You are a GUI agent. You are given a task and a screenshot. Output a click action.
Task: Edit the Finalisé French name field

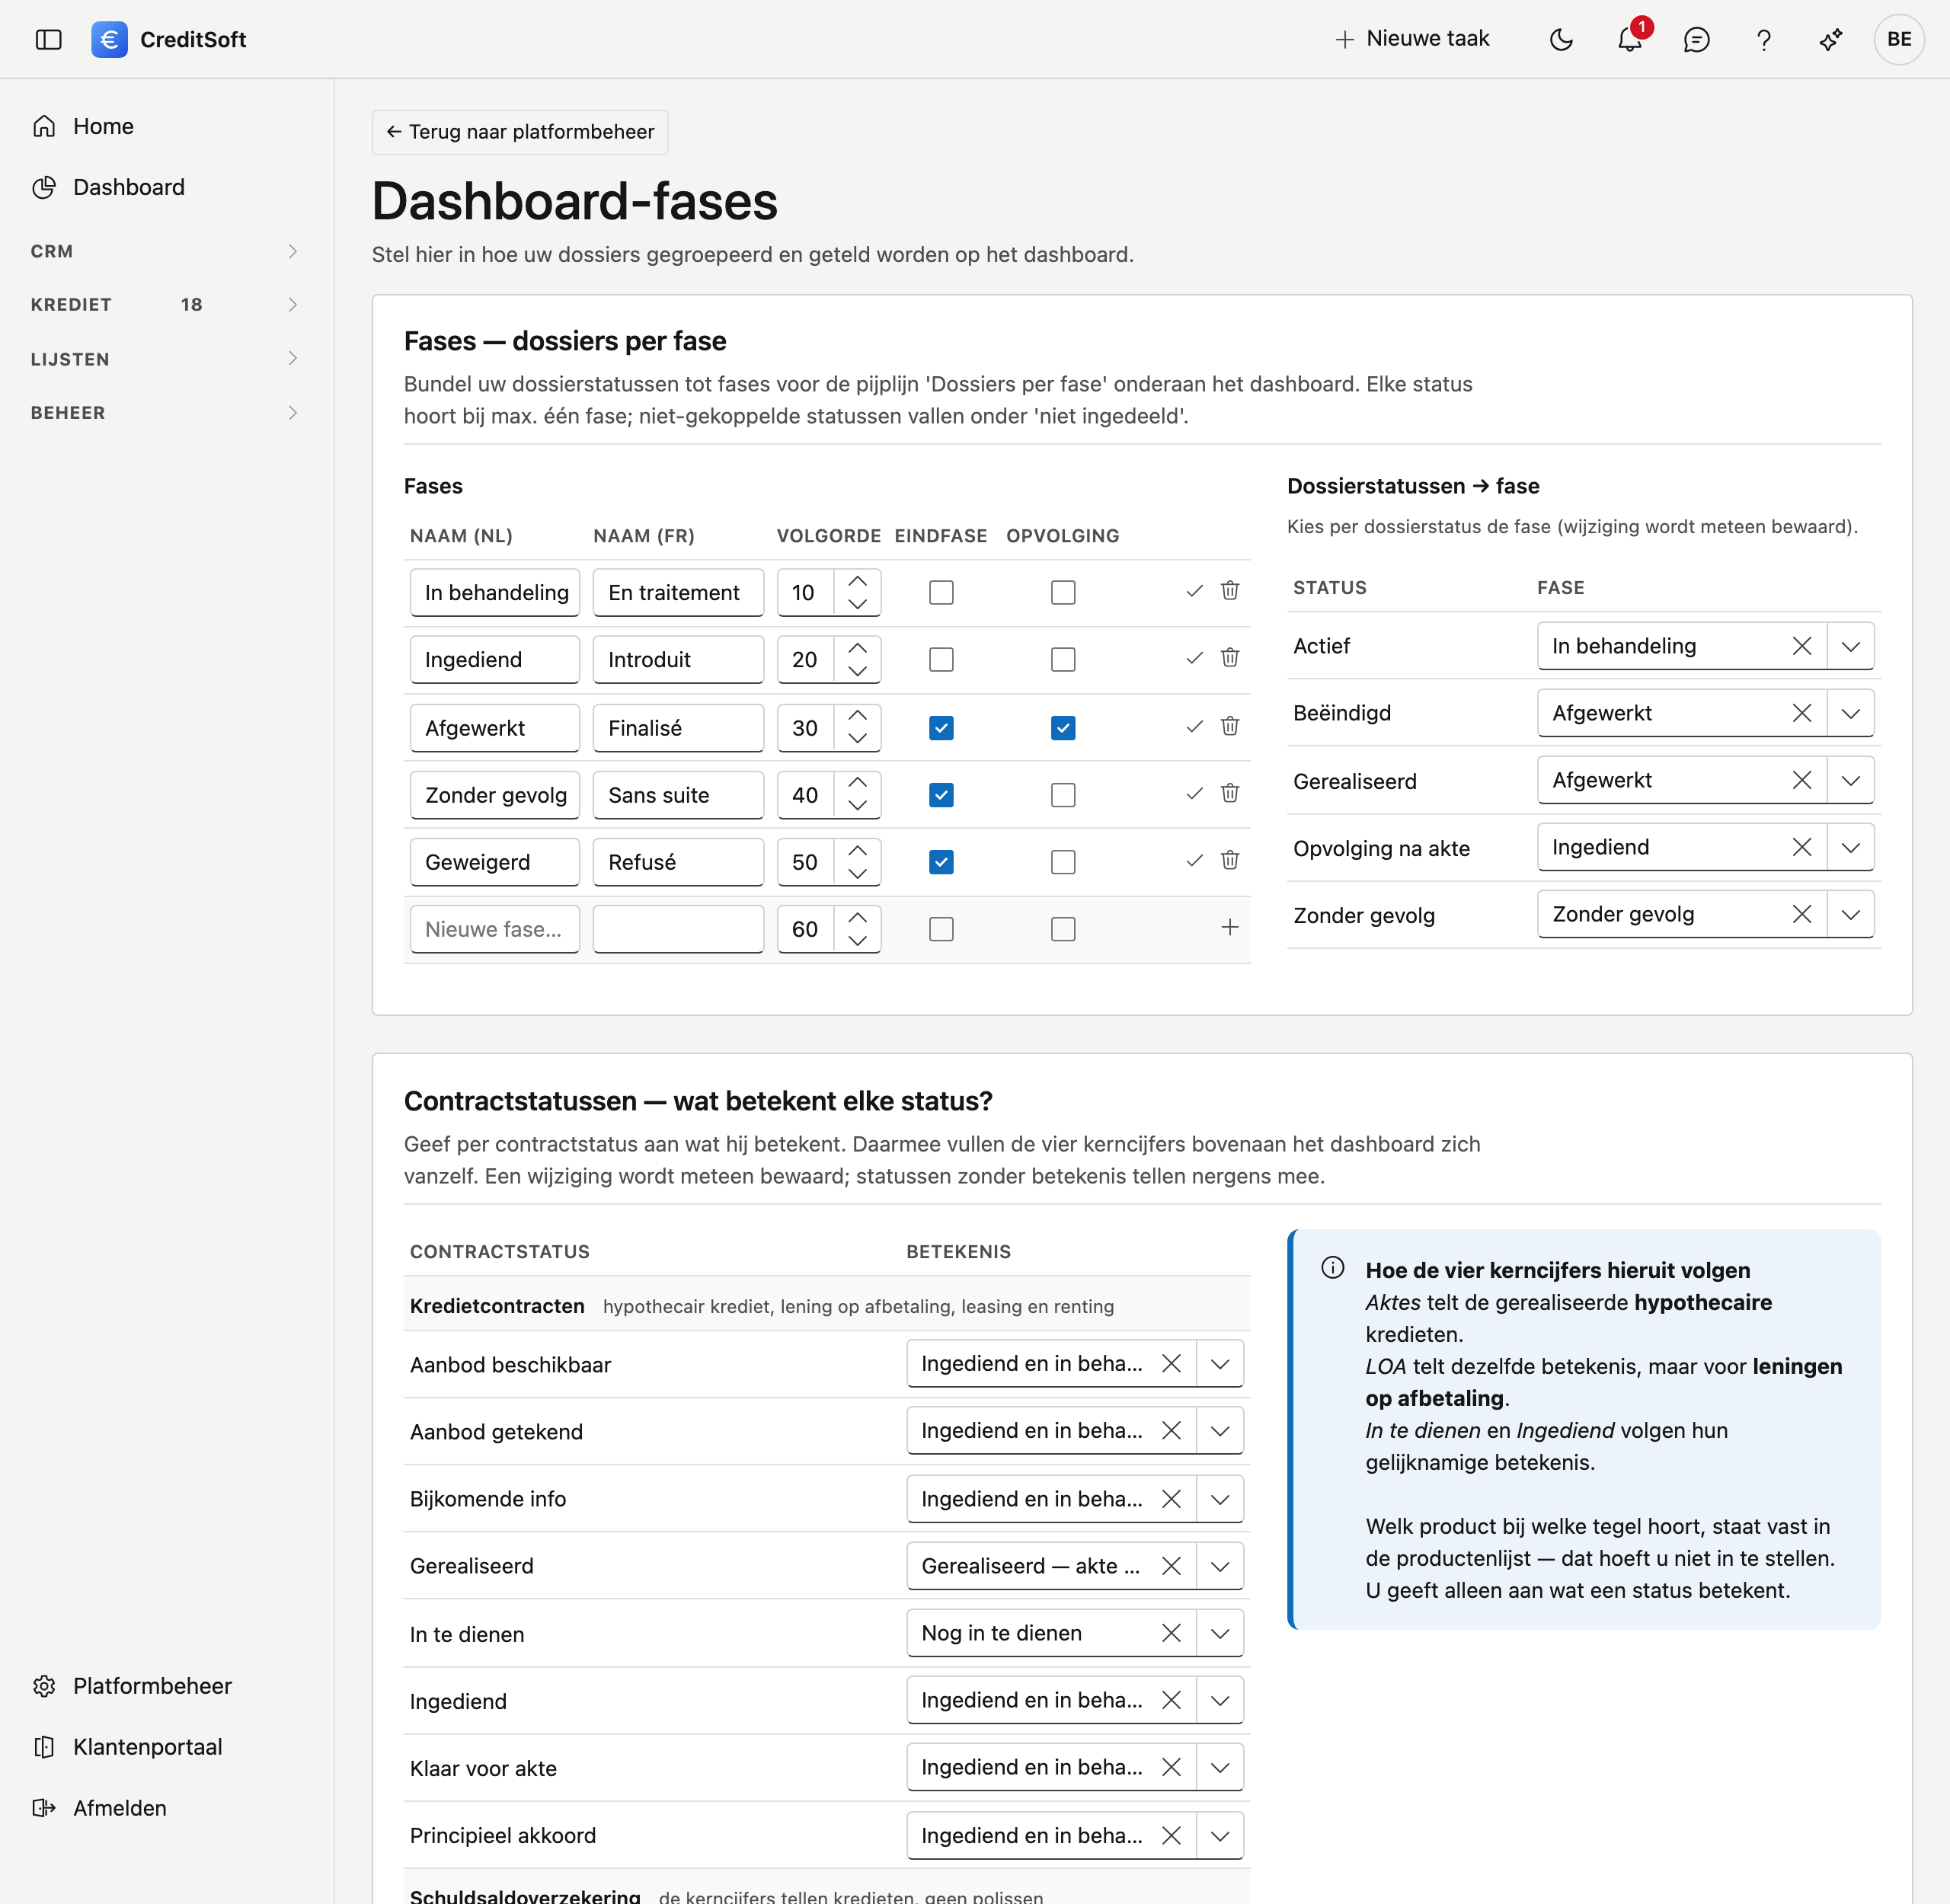click(x=678, y=728)
